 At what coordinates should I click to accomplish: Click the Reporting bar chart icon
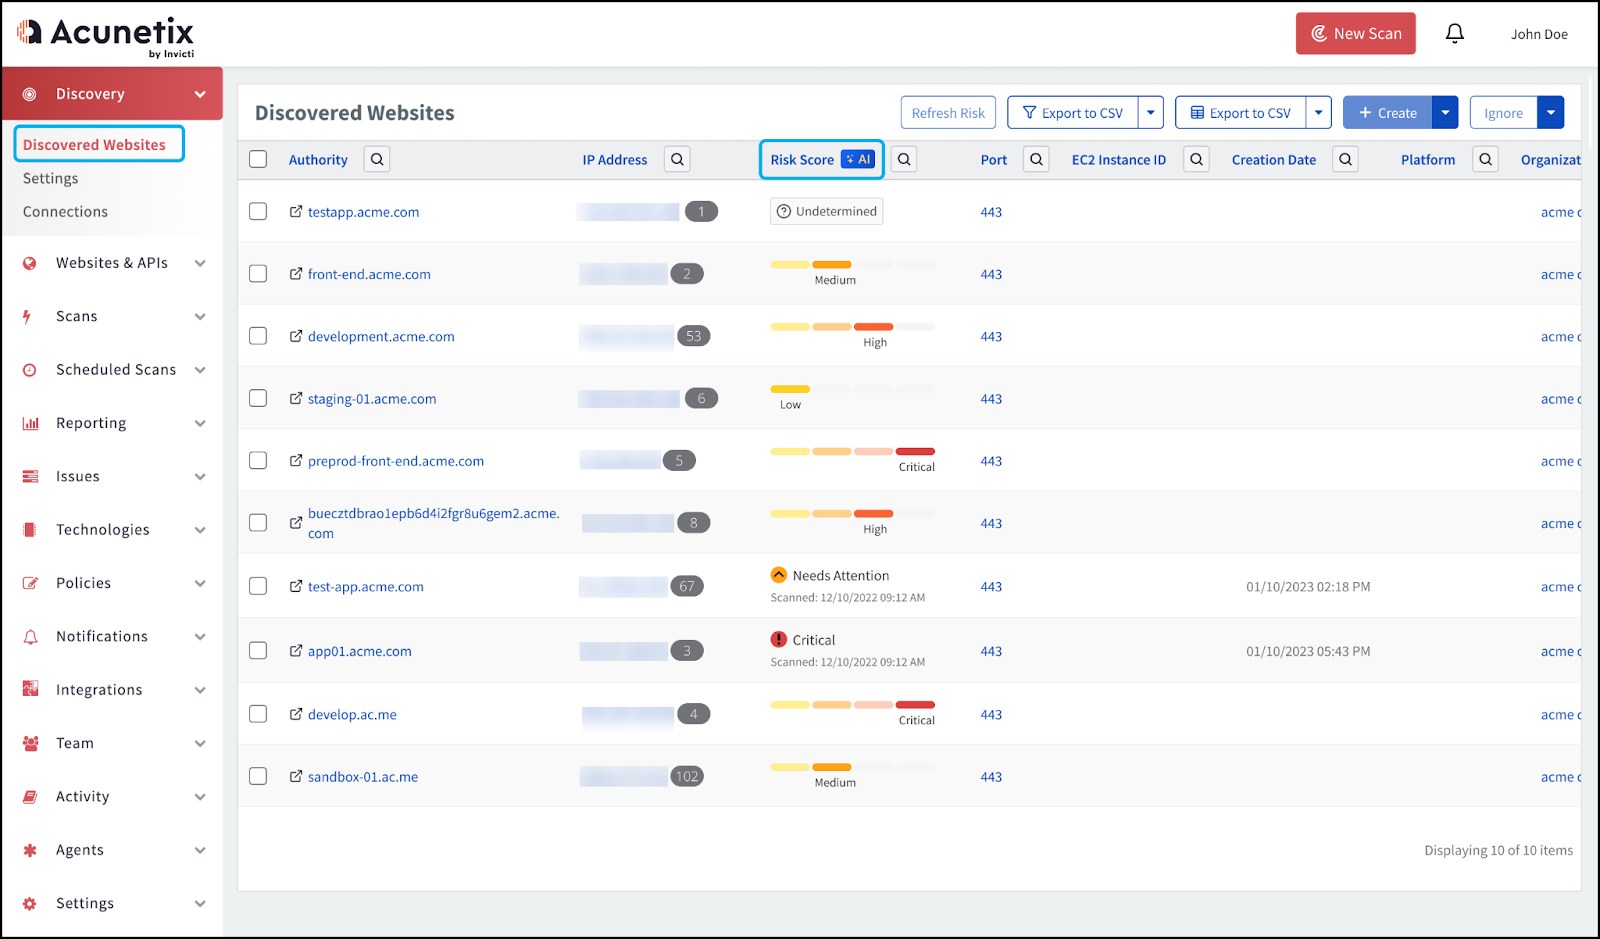(x=31, y=423)
